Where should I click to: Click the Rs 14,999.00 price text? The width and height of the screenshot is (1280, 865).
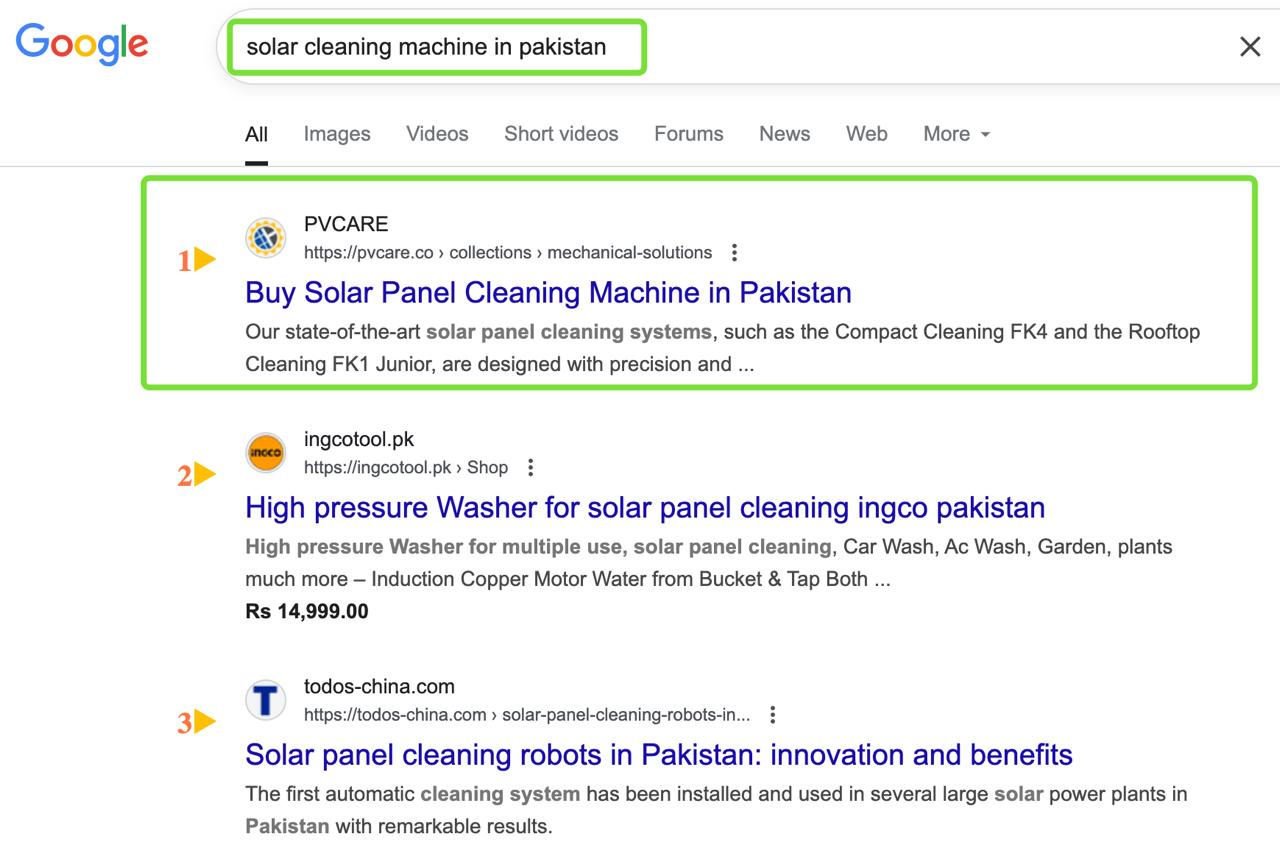click(307, 611)
